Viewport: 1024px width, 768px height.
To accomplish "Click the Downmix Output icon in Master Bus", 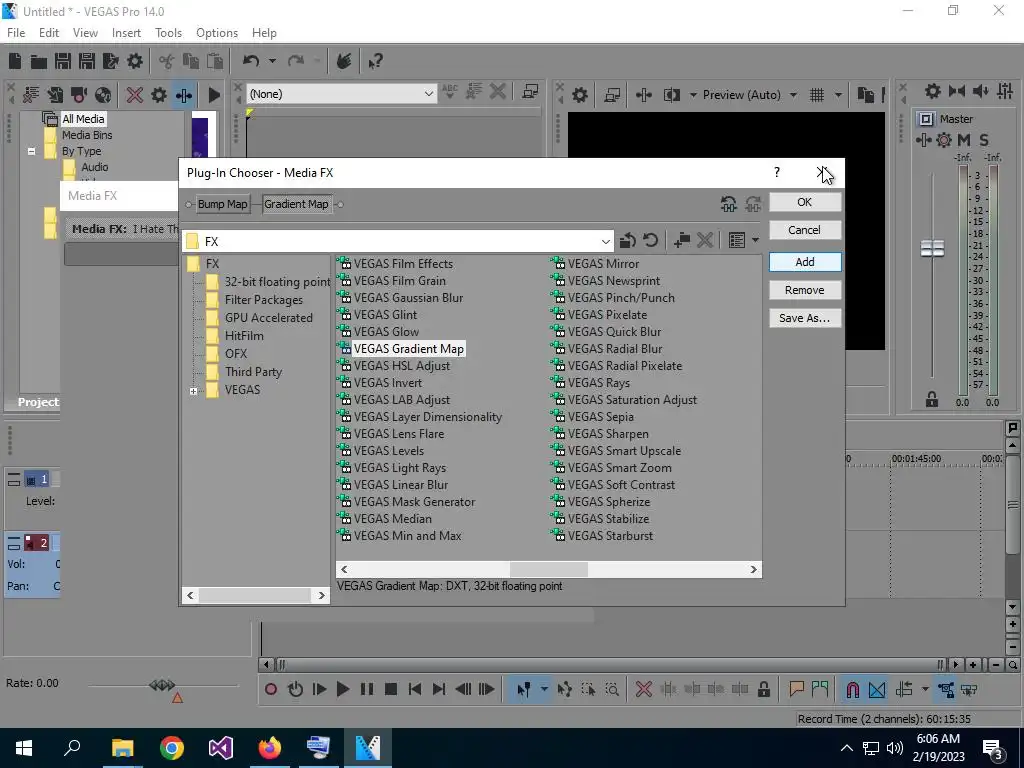I will [957, 91].
